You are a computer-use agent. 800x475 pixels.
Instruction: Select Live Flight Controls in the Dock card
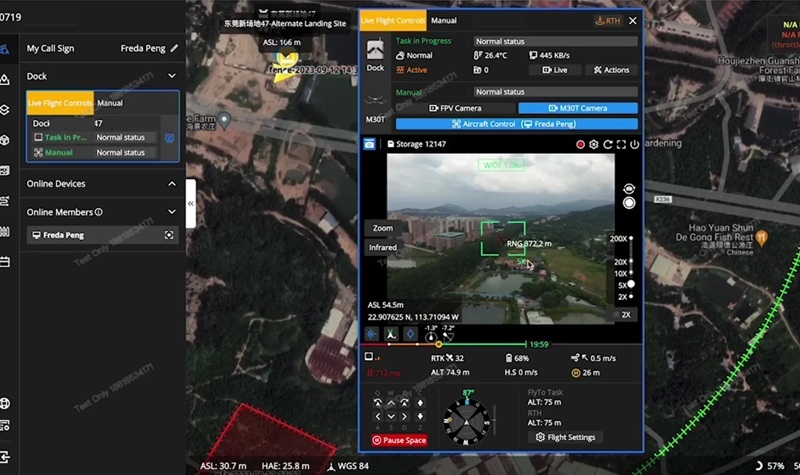(x=60, y=103)
